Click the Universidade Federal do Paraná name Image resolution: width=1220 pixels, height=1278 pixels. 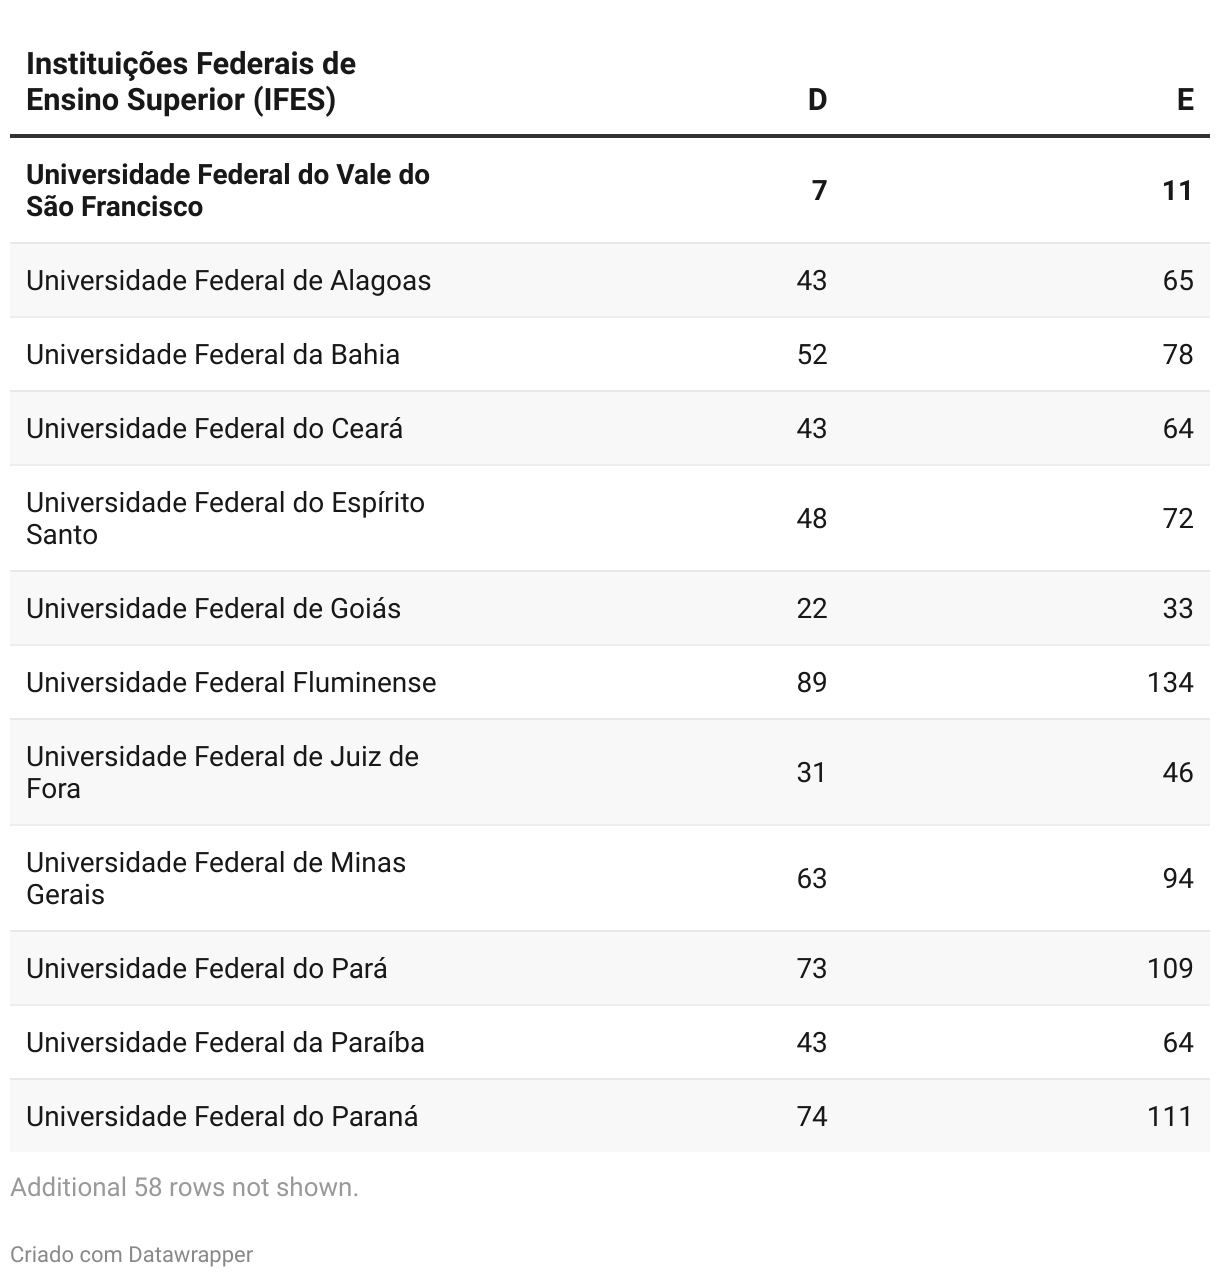coord(222,1116)
